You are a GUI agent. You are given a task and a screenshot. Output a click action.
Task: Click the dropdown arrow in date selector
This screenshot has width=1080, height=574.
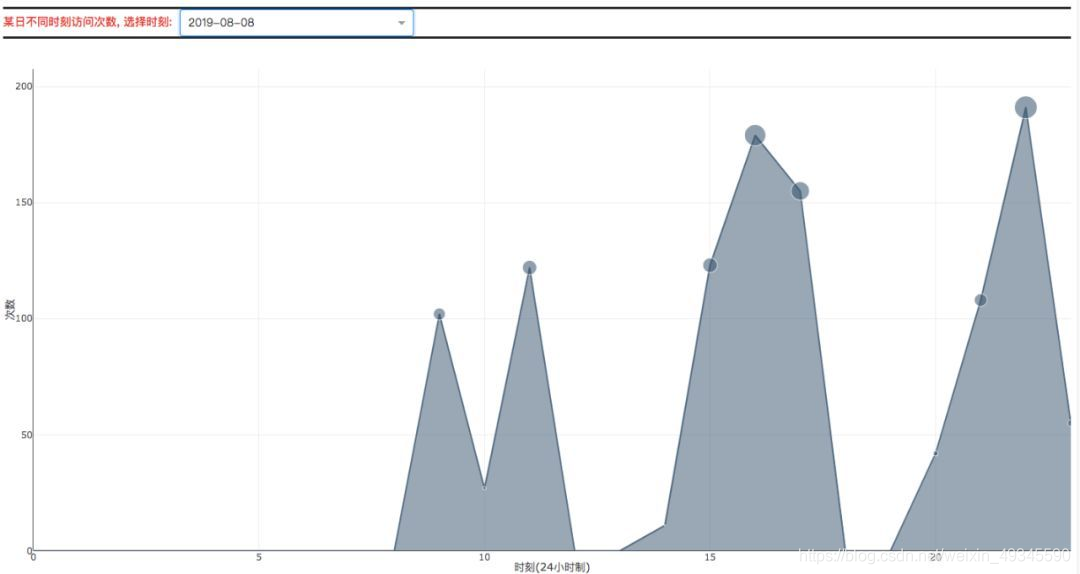(x=401, y=23)
